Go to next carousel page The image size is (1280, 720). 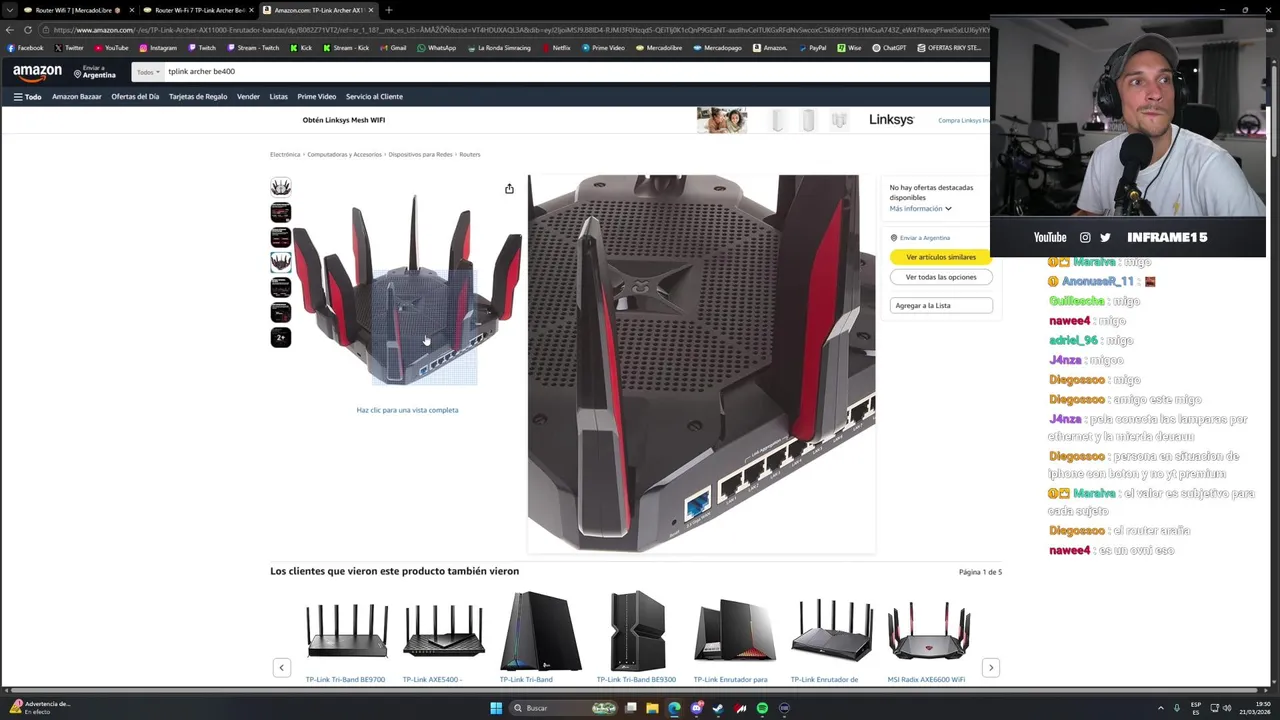tap(991, 667)
